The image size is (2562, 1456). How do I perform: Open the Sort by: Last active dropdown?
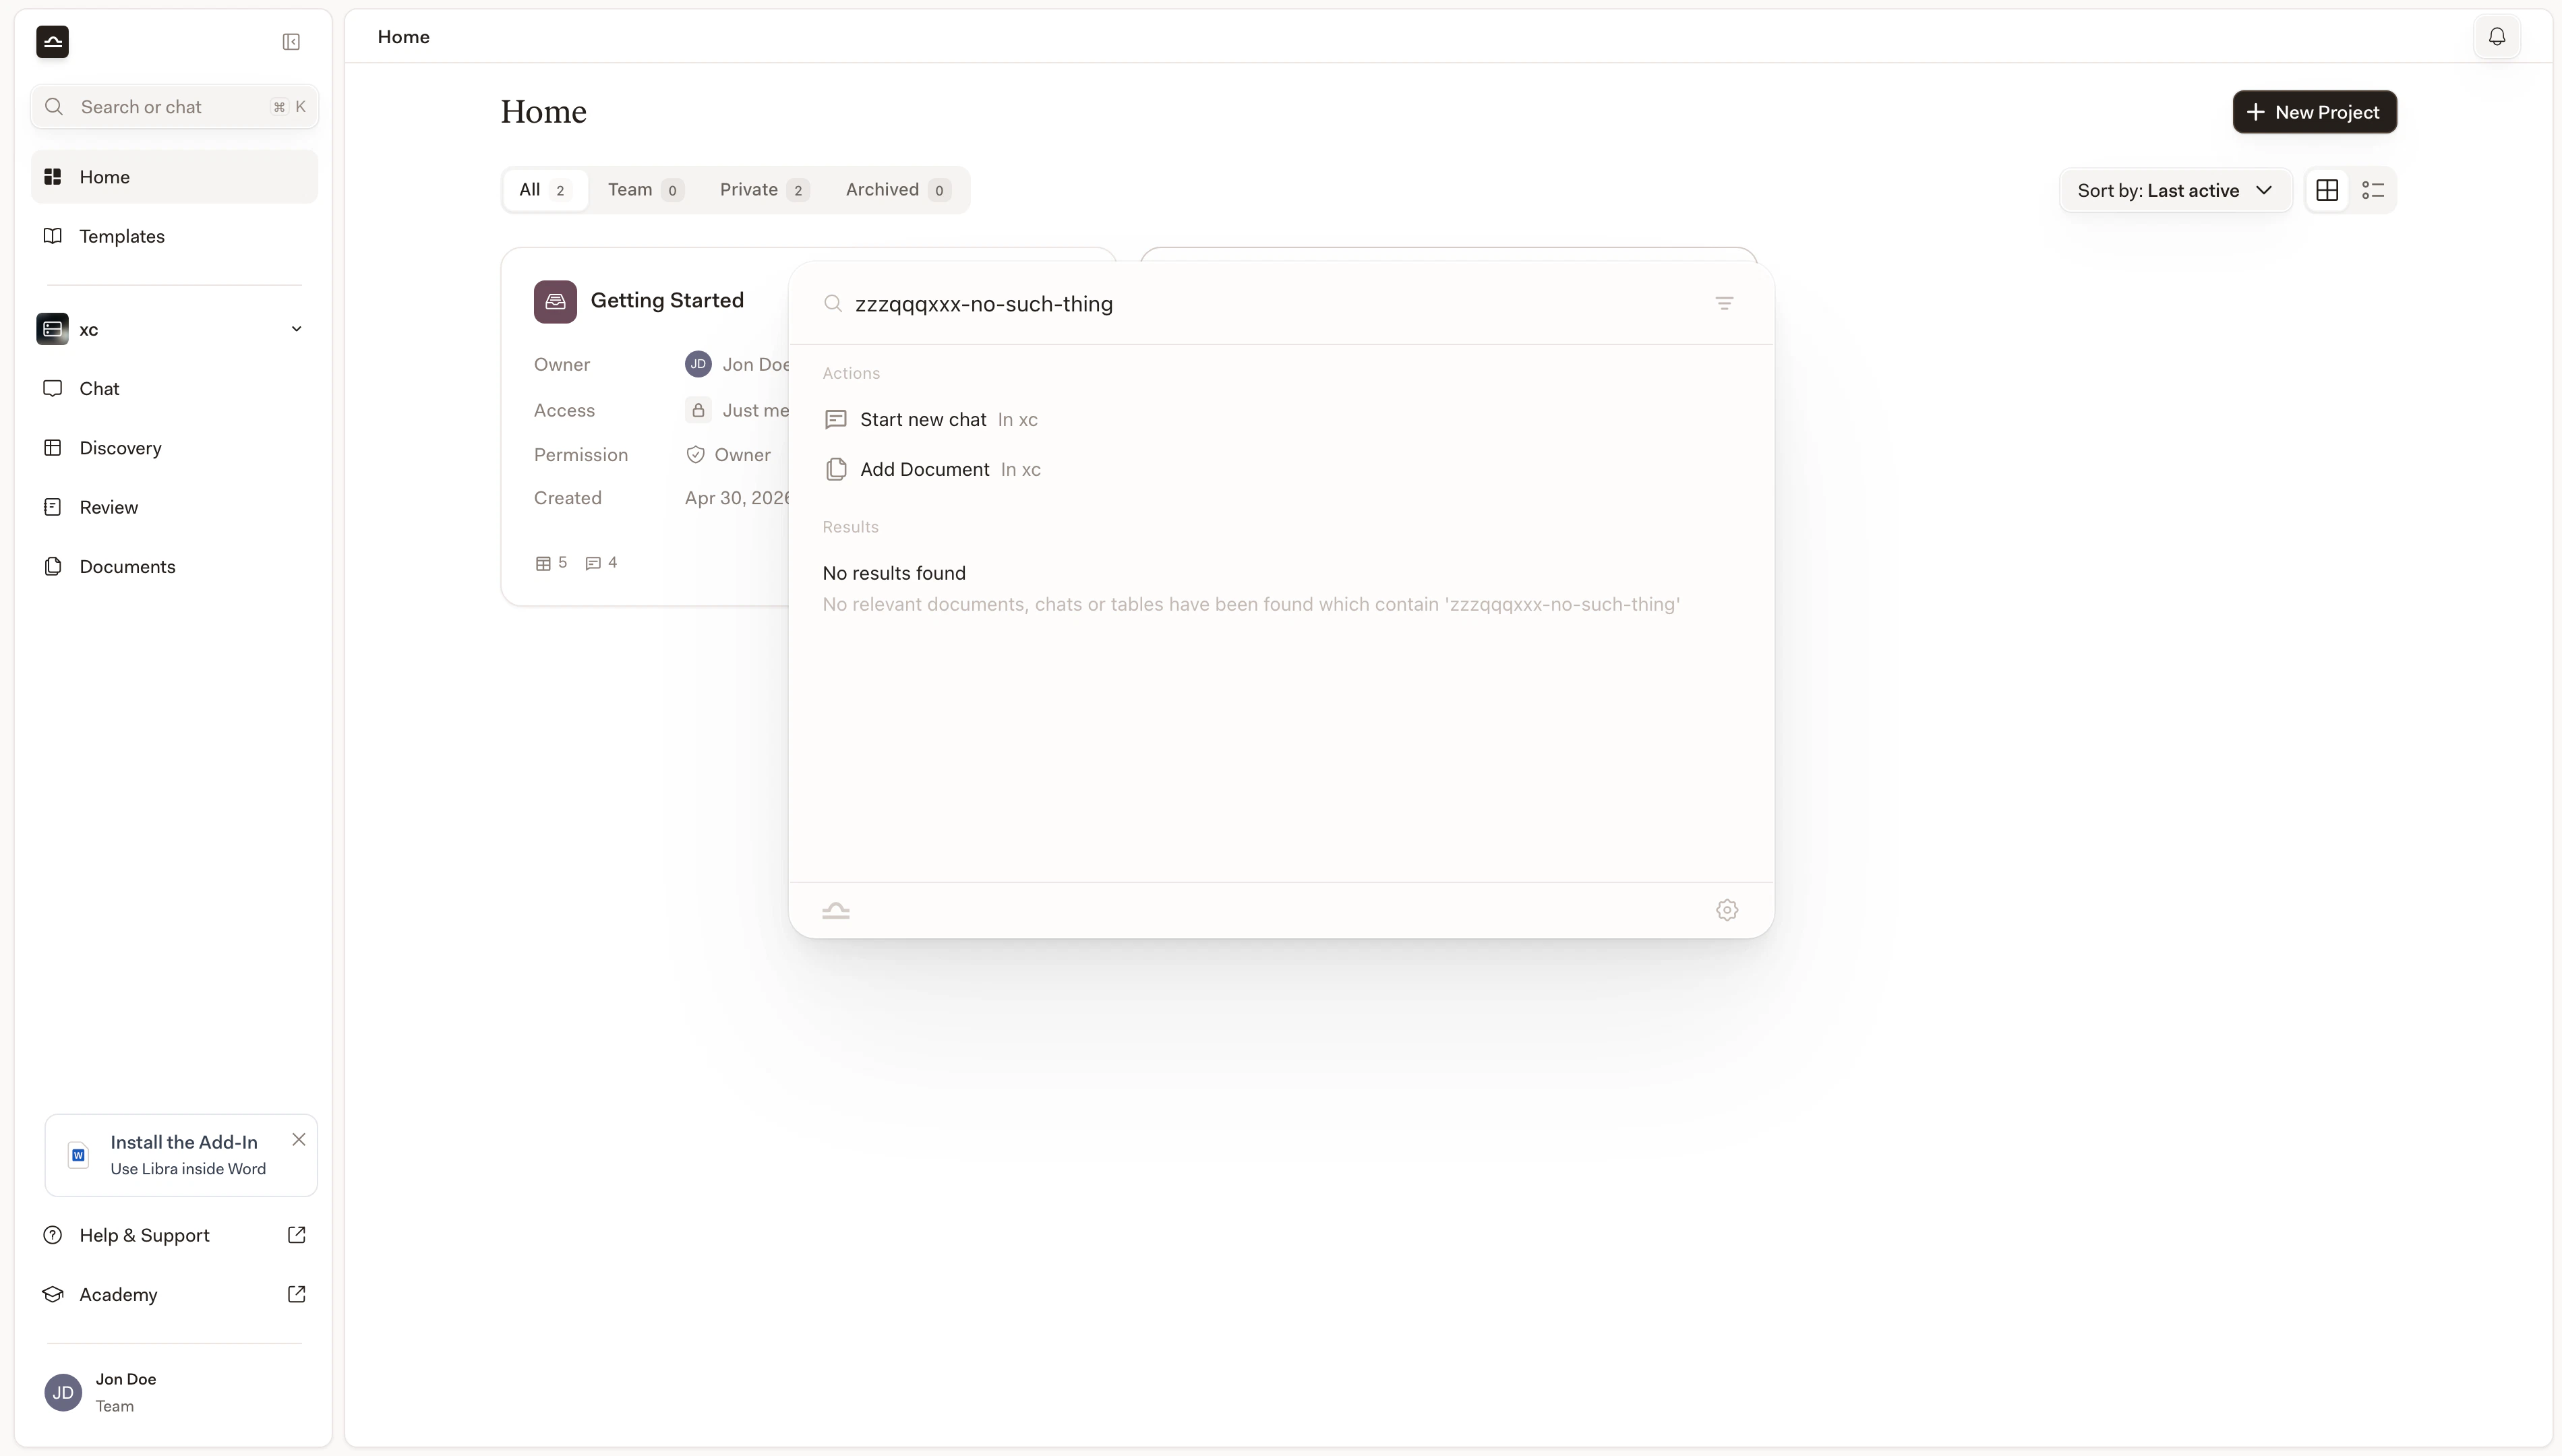pyautogui.click(x=2175, y=190)
